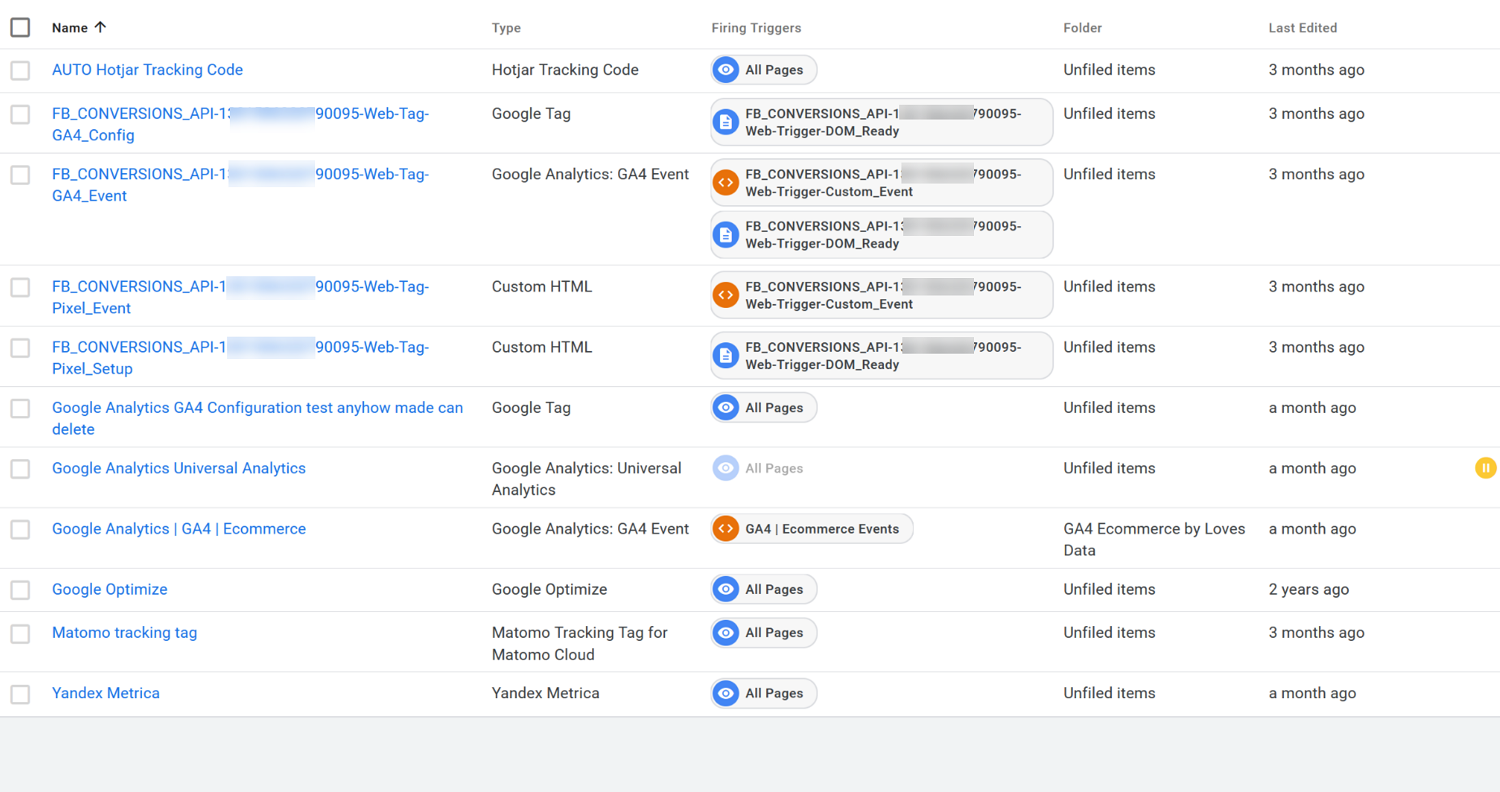Select the Google Analytics GA4 Ecommerce checkbox
This screenshot has height=792, width=1500.
pyautogui.click(x=20, y=529)
